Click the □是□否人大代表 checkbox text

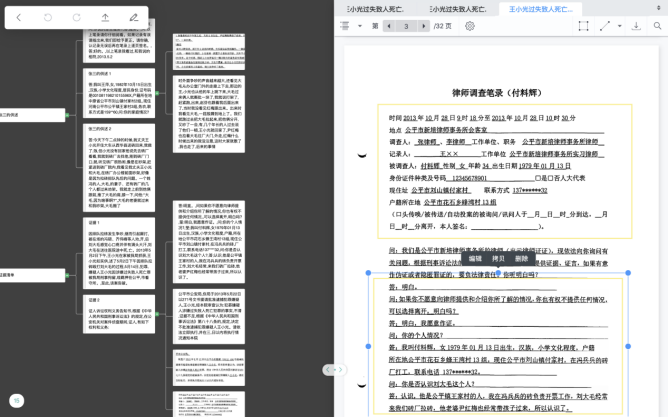(560, 178)
